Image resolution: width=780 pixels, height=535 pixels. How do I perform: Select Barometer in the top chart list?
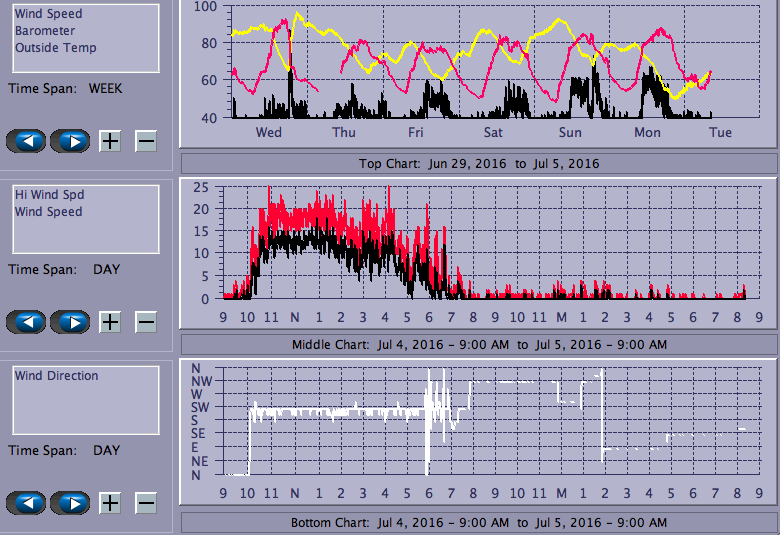44,31
